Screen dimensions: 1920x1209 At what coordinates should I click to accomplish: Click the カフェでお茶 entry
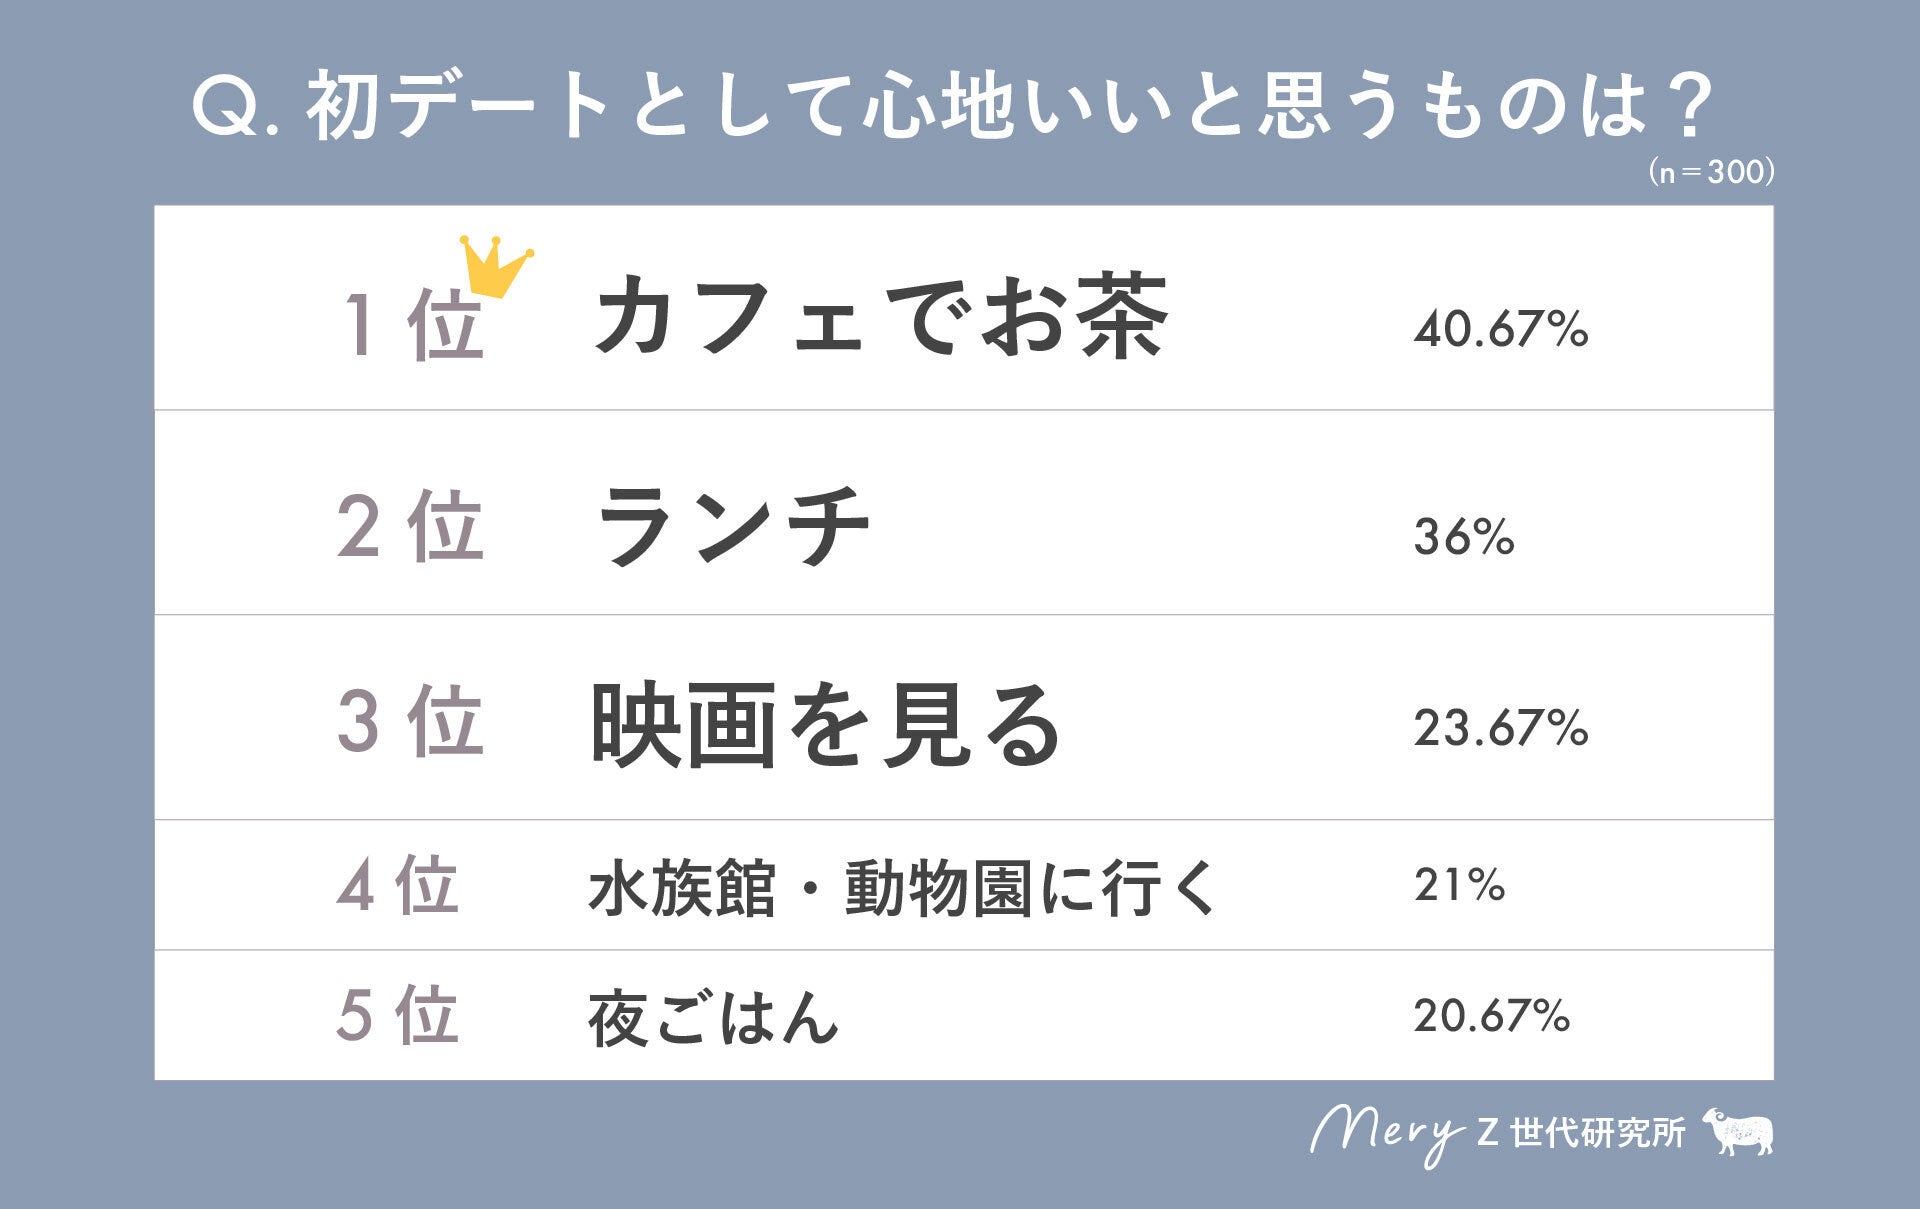(880, 317)
